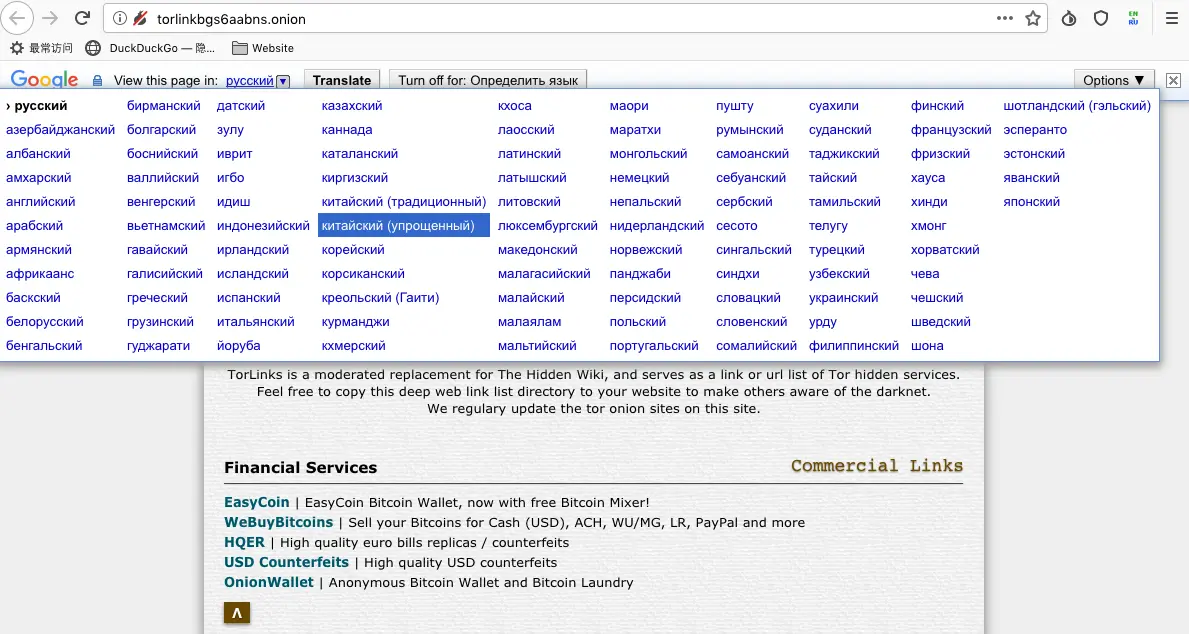1189x634 pixels.
Task: Bookmark this page with the star icon
Action: coord(1033,18)
